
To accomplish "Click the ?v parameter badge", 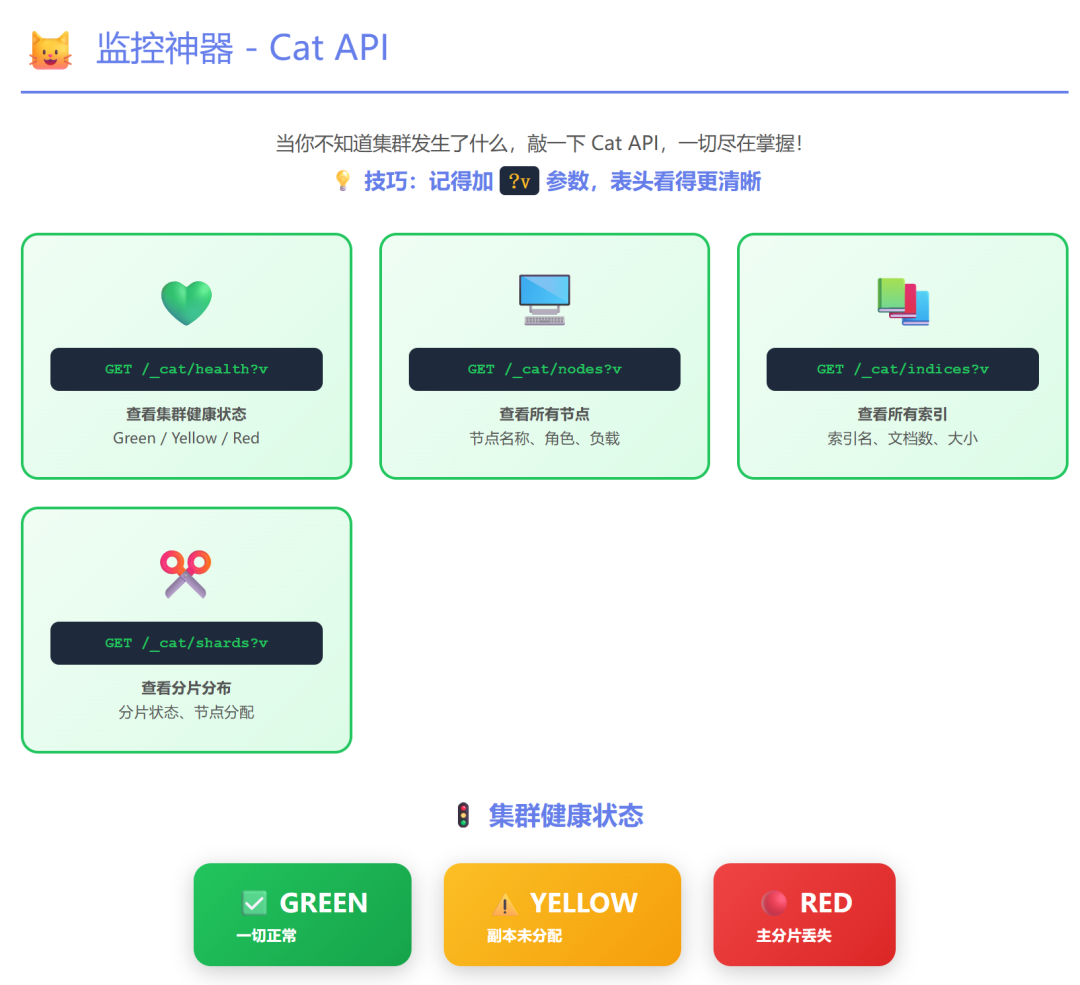I will click(519, 181).
